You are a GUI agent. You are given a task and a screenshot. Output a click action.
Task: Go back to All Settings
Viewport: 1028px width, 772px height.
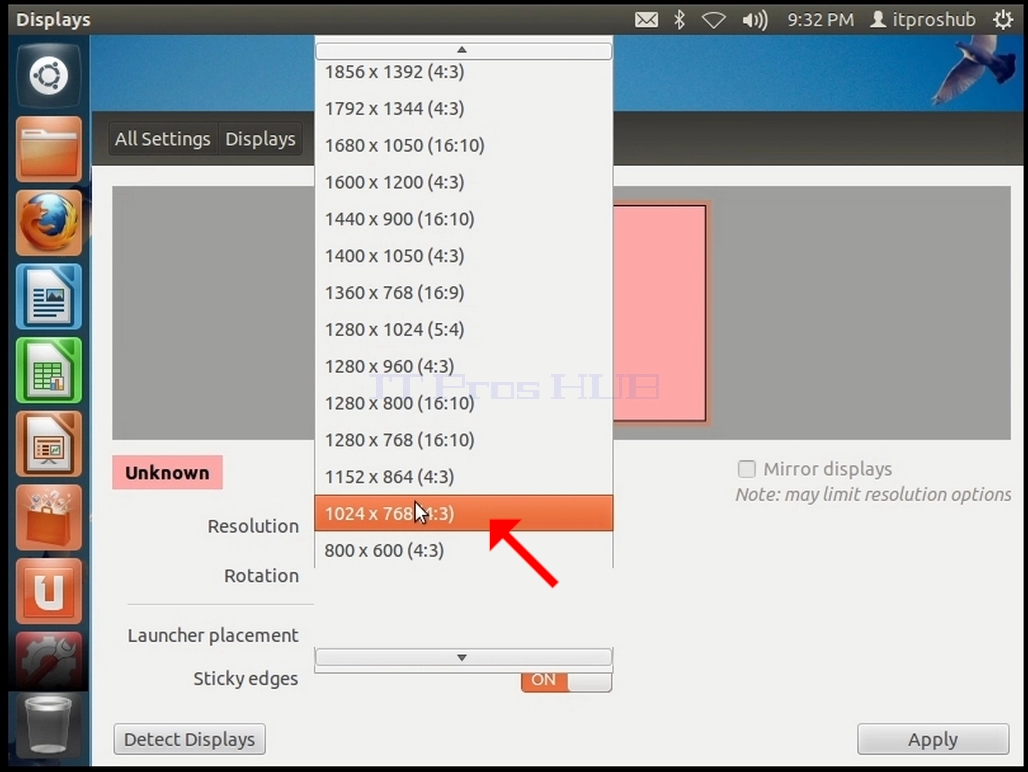pyautogui.click(x=163, y=139)
